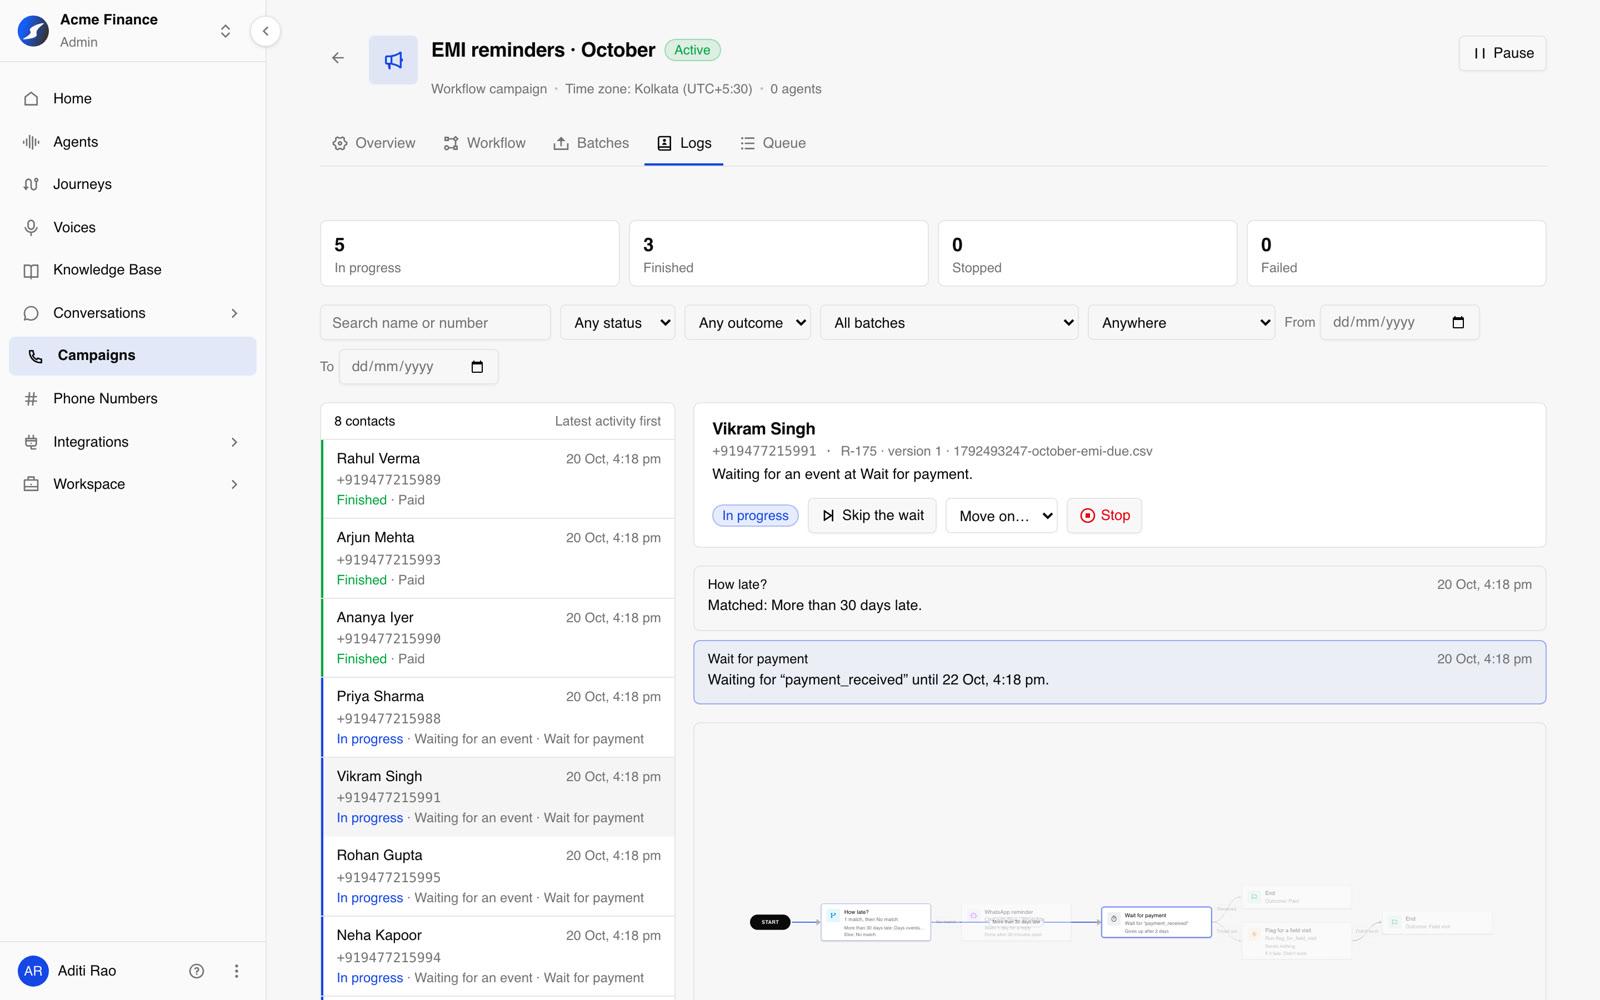
Task: Open Agents in the sidebar
Action: click(133, 142)
